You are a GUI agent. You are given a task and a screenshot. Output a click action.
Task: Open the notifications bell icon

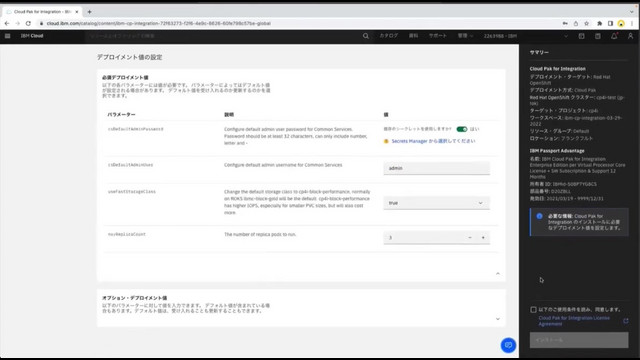[614, 36]
